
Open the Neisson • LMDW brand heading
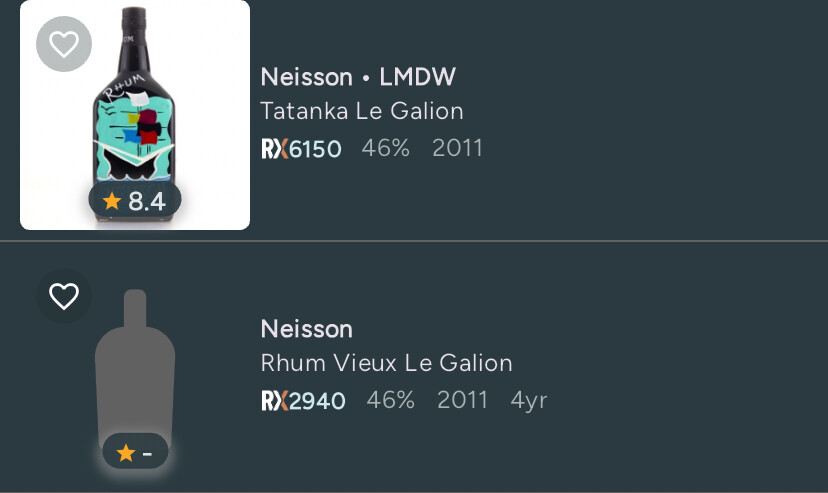click(358, 77)
